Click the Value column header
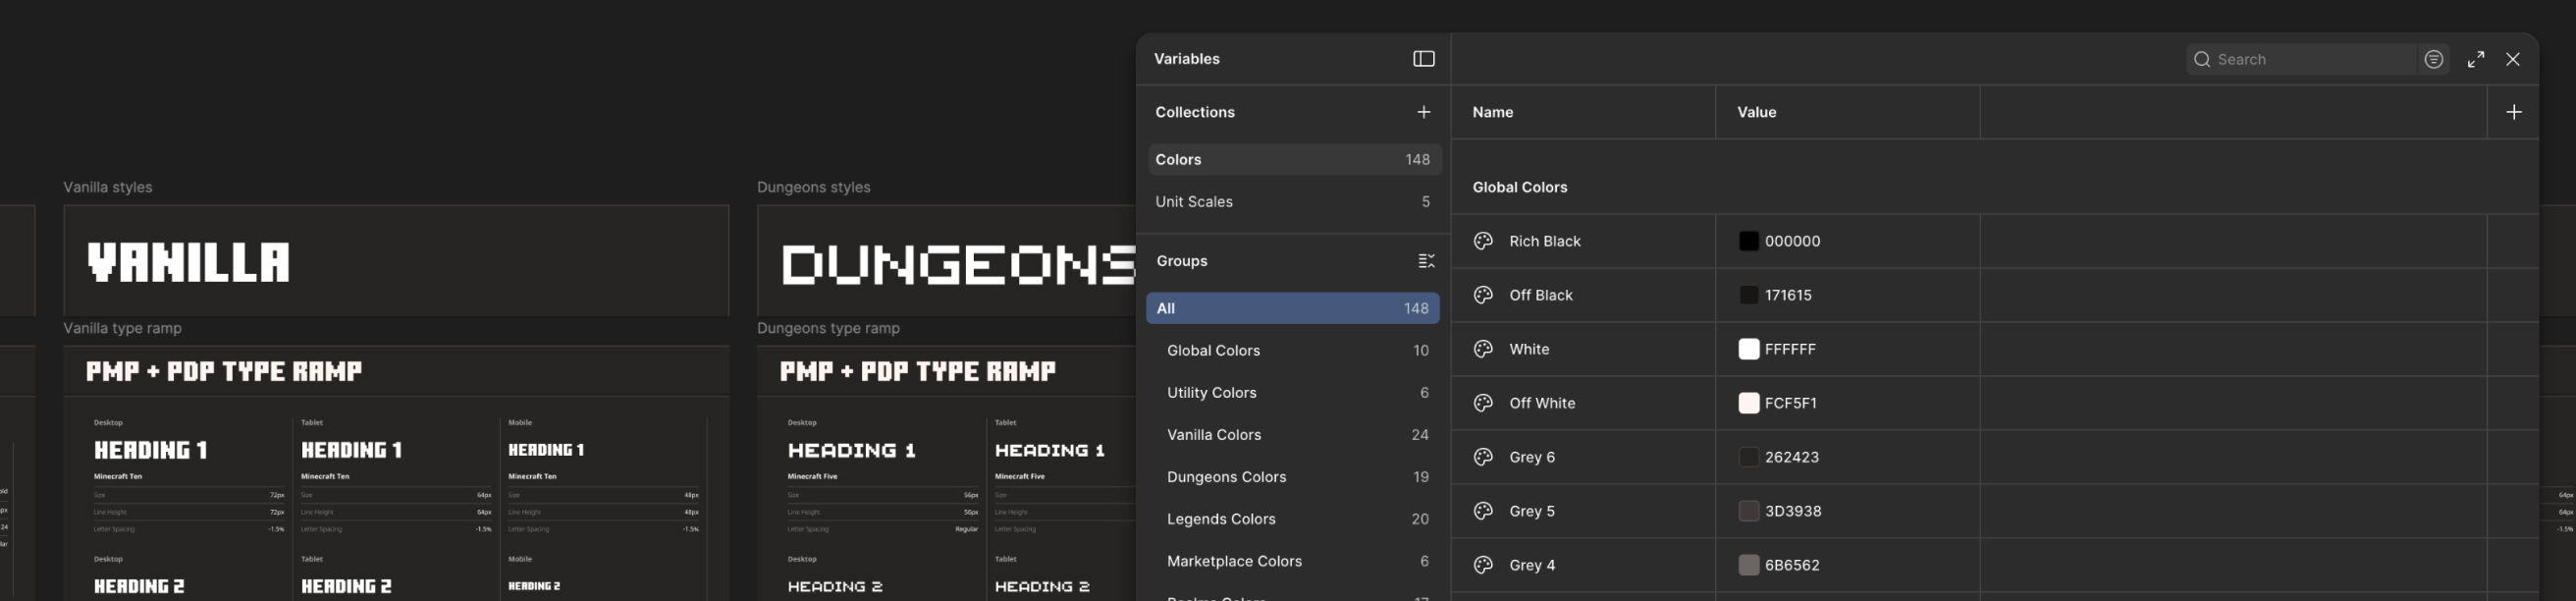Screen dimensions: 2576x601 (x=1756, y=112)
